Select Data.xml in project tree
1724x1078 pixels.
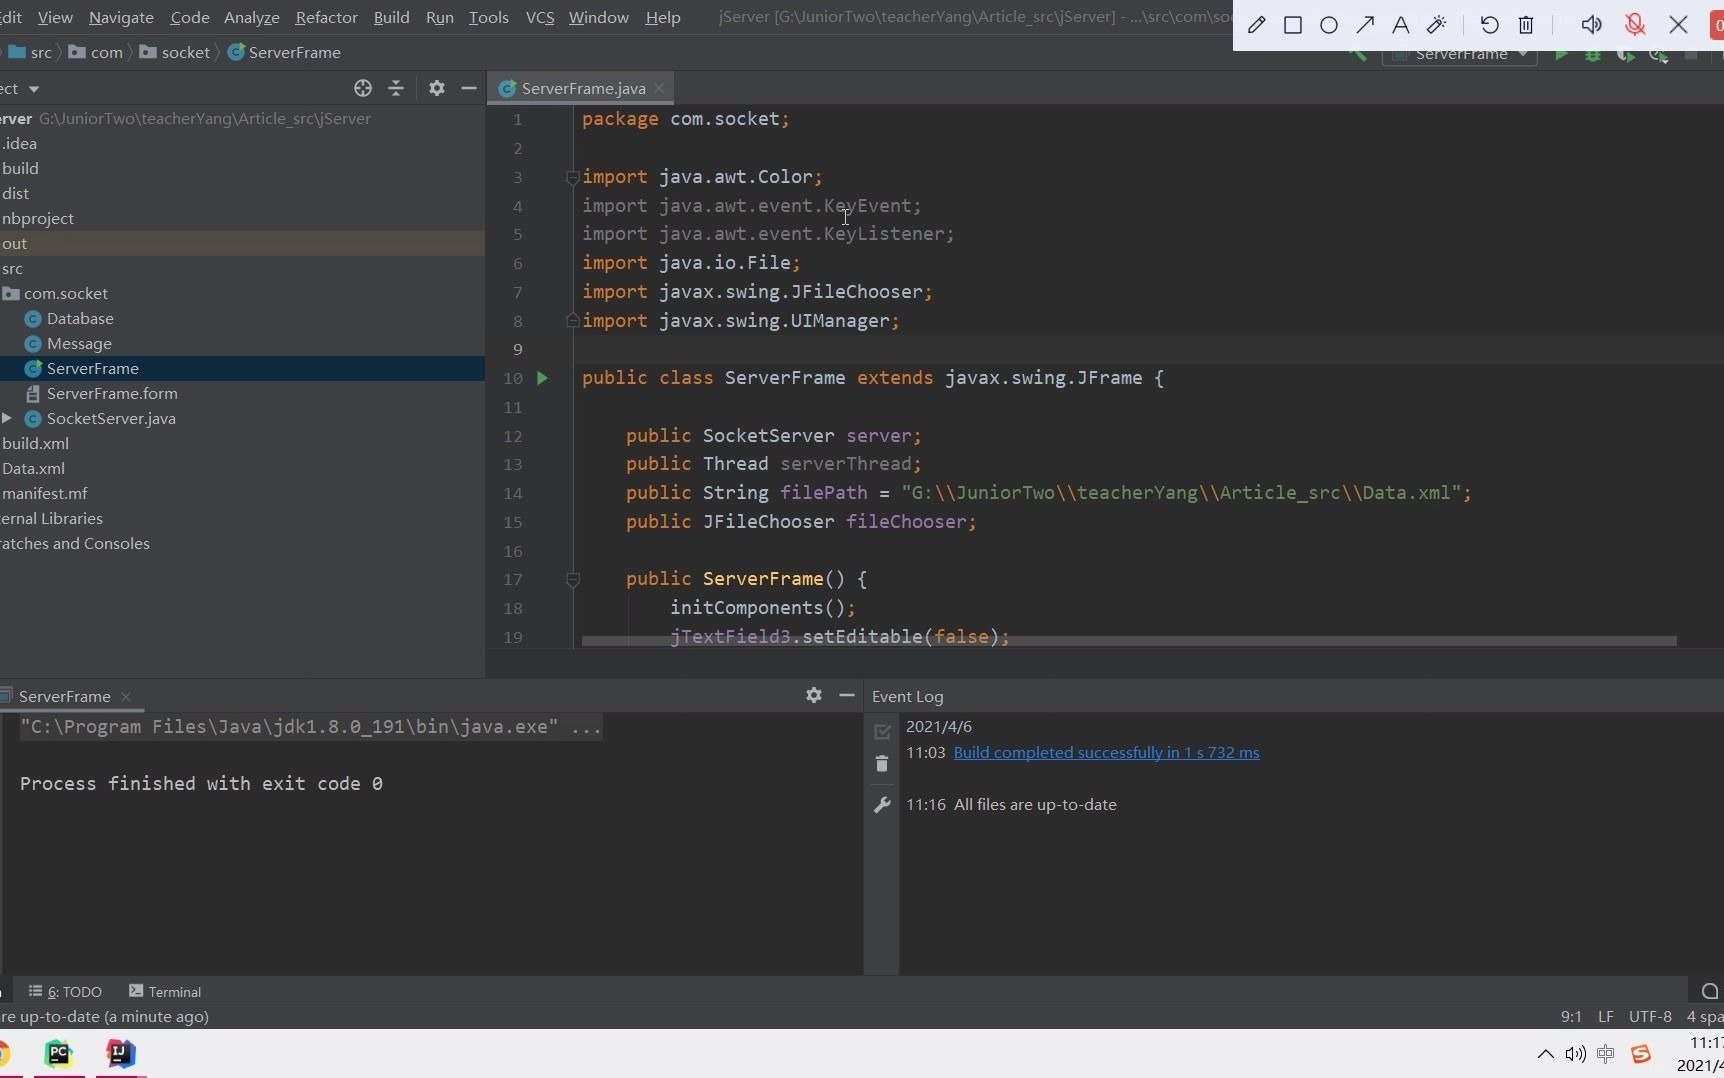(33, 468)
